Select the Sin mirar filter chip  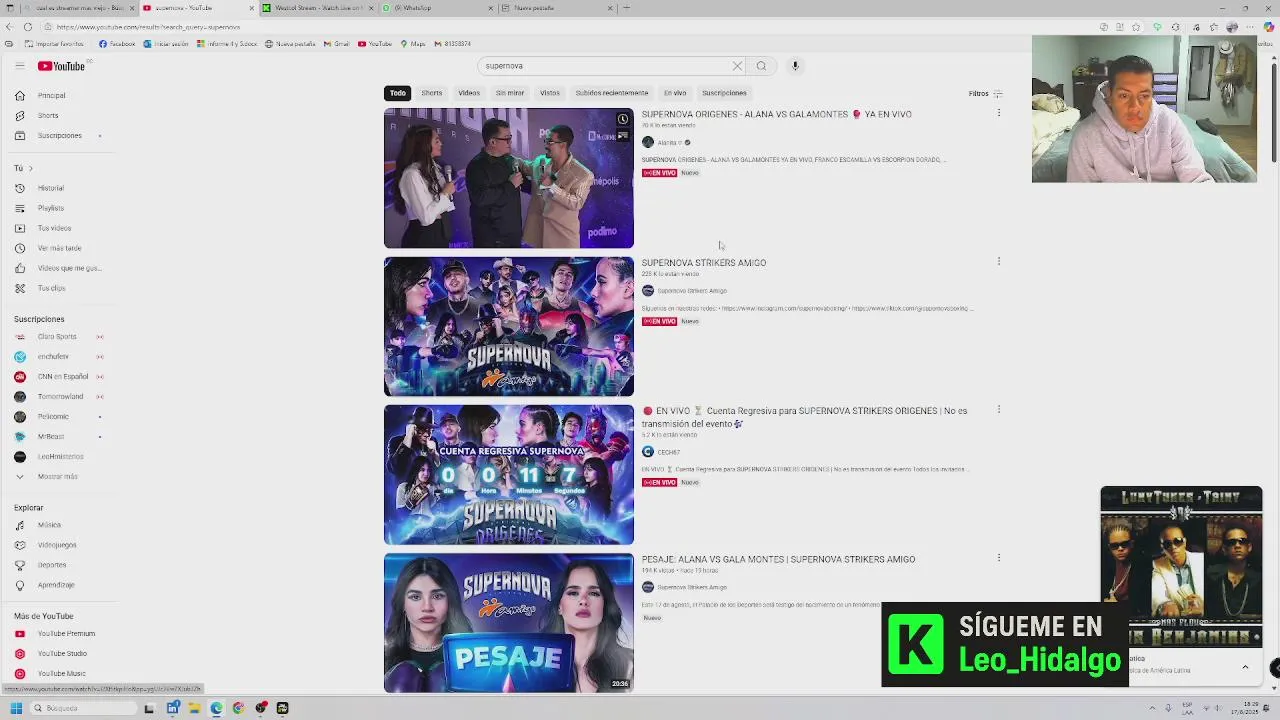[x=510, y=93]
